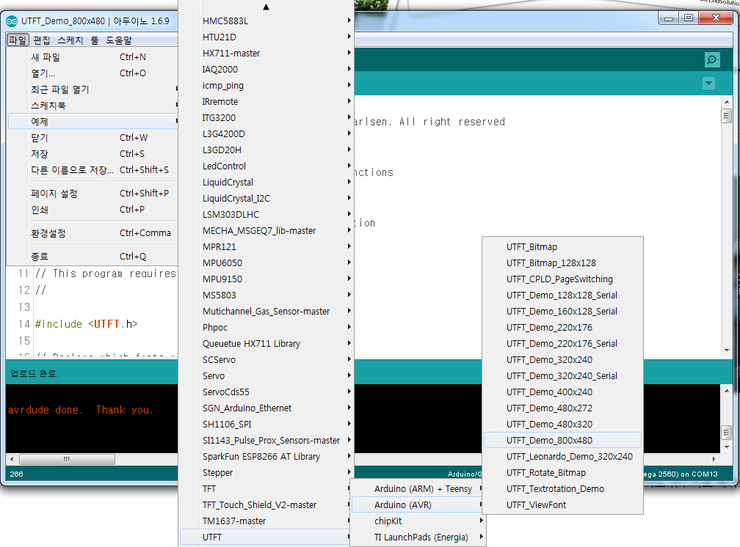
Task: Open Stepper library examples
Action: 266,472
